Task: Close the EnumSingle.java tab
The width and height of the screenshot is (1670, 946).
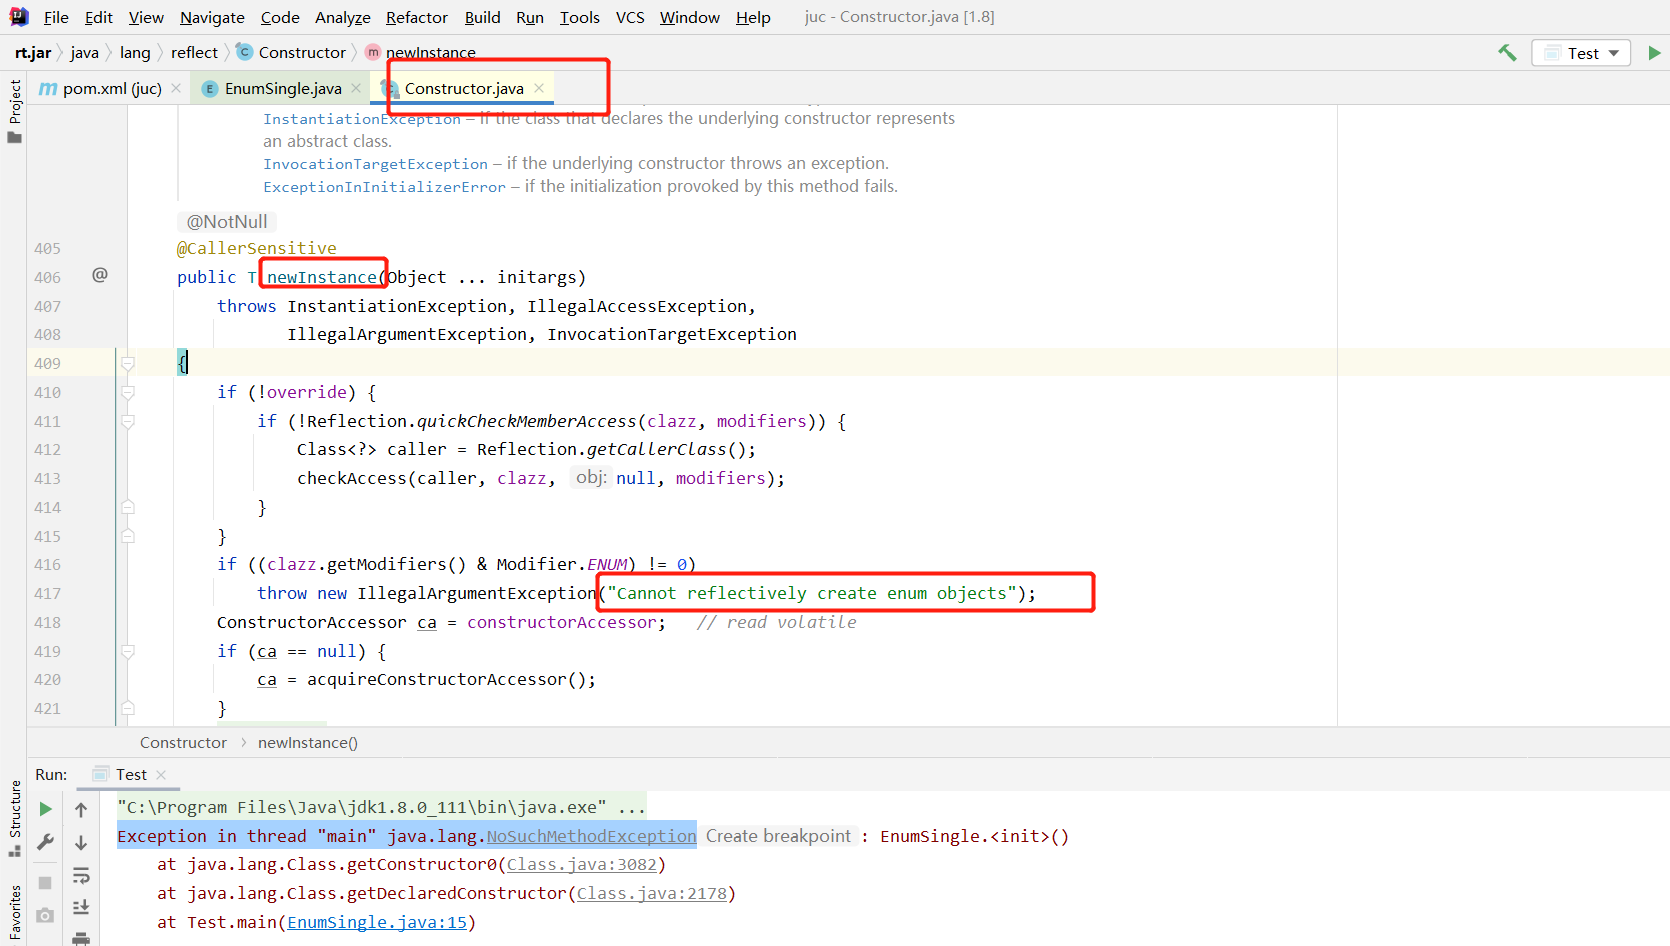Action: pyautogui.click(x=356, y=88)
